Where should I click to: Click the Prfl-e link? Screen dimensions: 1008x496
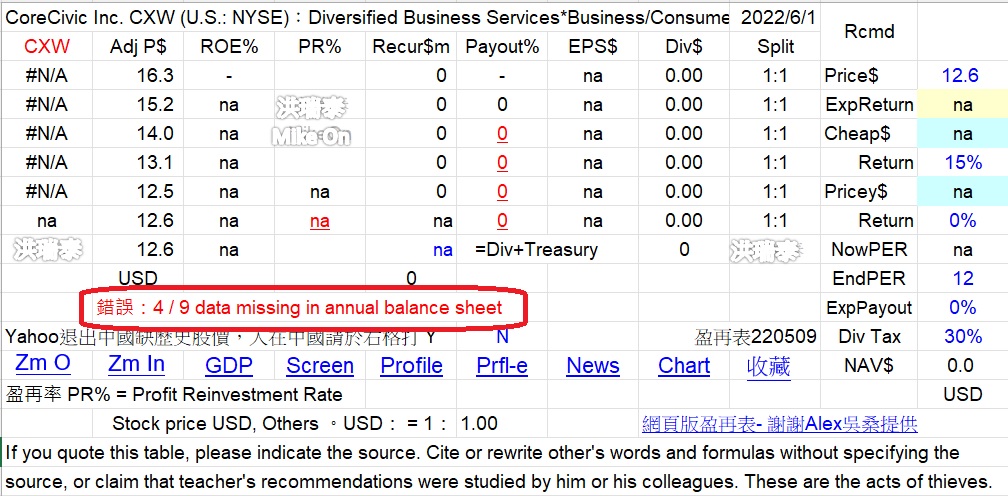(502, 366)
